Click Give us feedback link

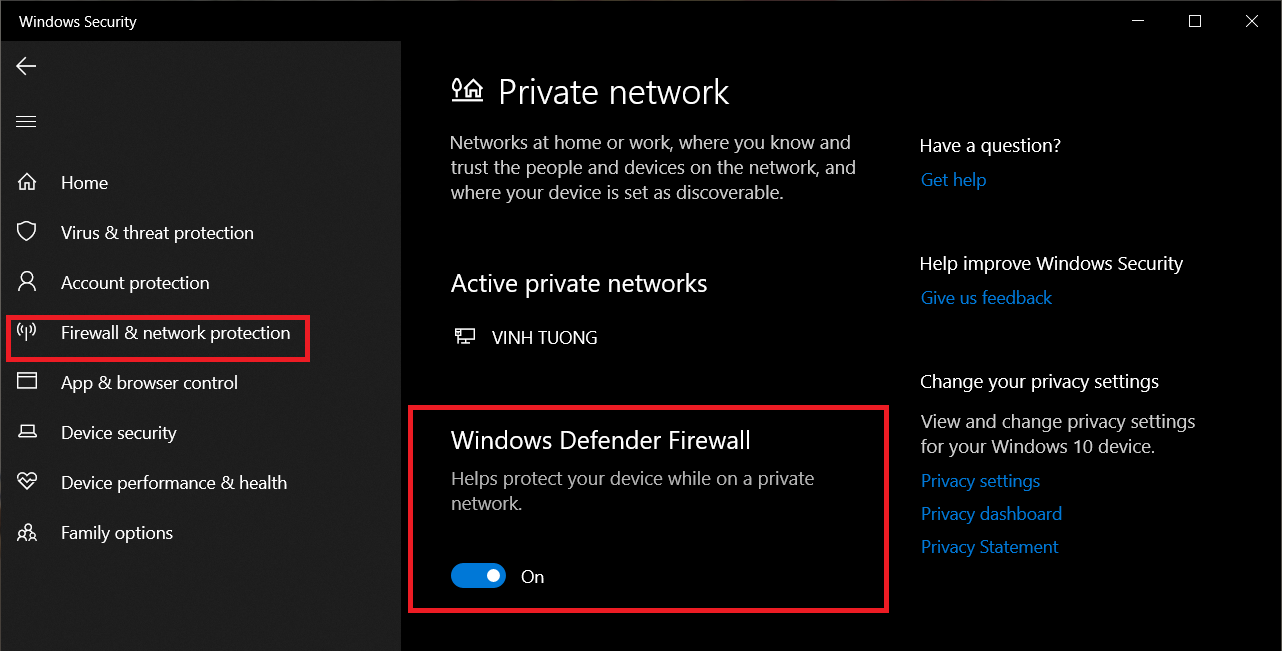coord(986,298)
